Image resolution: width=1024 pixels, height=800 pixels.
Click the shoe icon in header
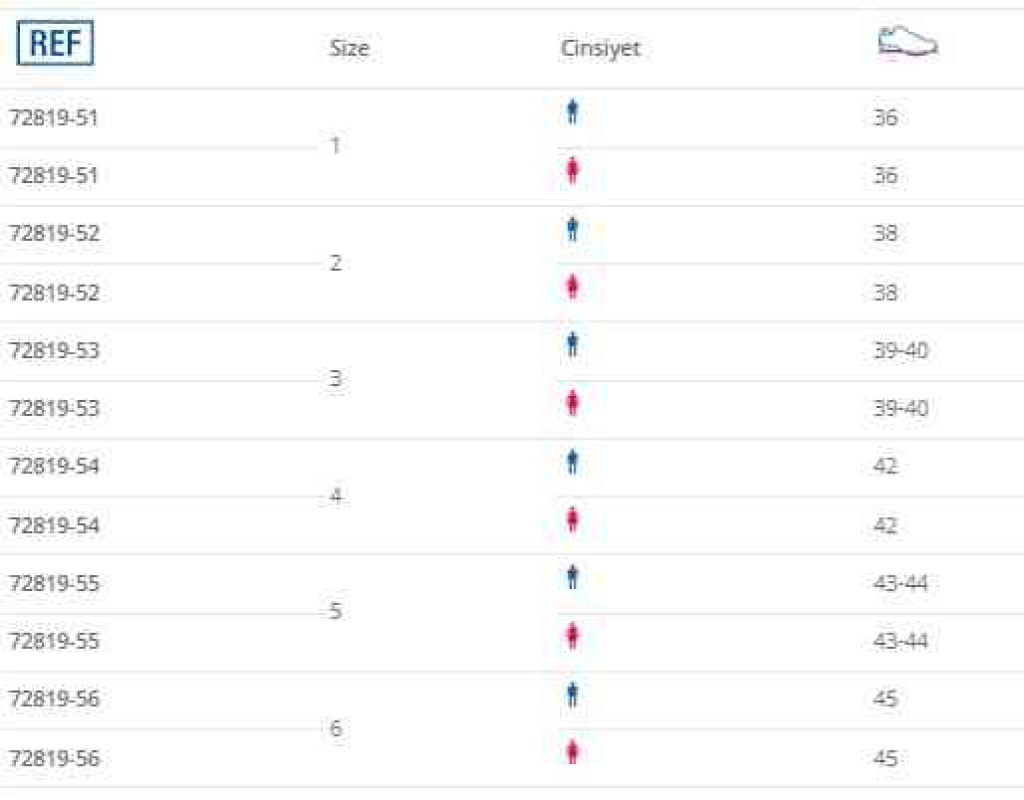coord(908,41)
